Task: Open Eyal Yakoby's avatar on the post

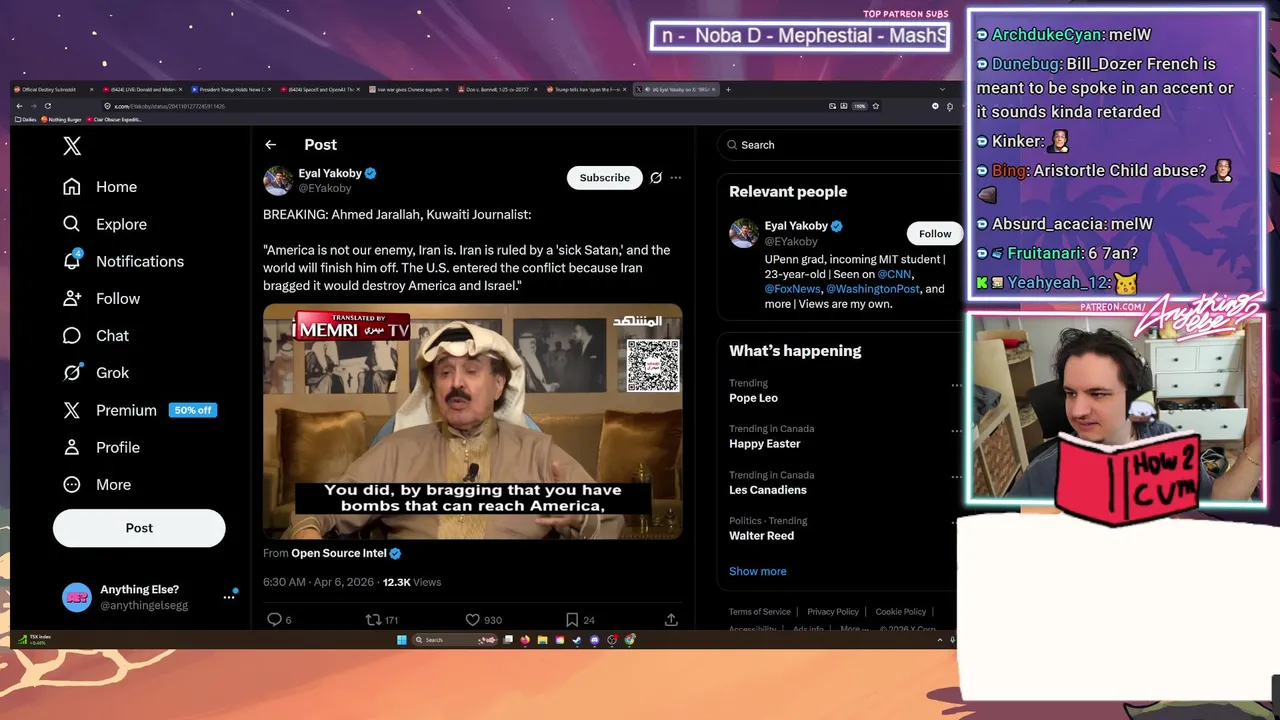Action: [277, 180]
